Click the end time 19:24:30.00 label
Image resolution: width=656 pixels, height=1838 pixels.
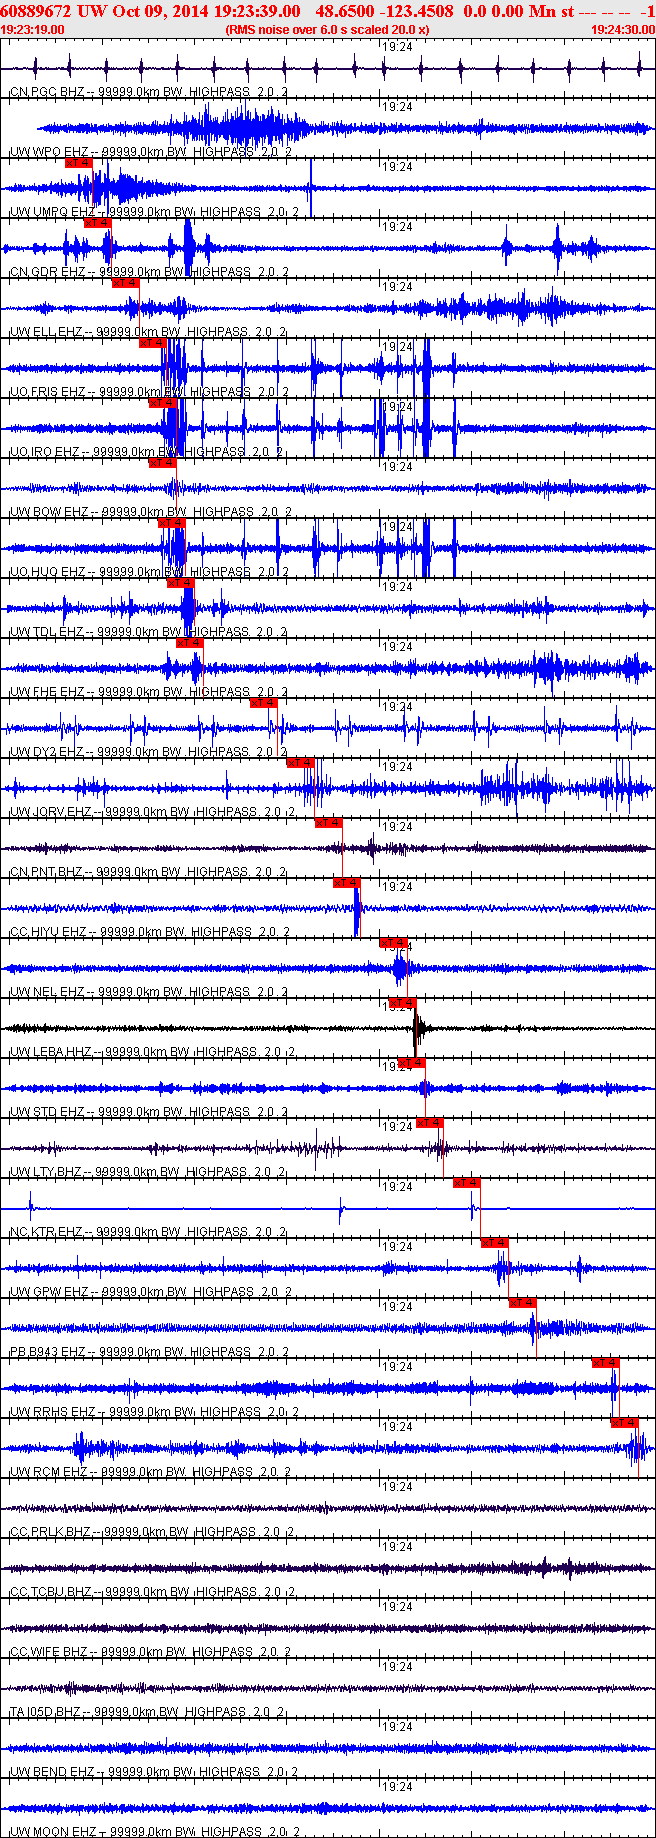623,30
